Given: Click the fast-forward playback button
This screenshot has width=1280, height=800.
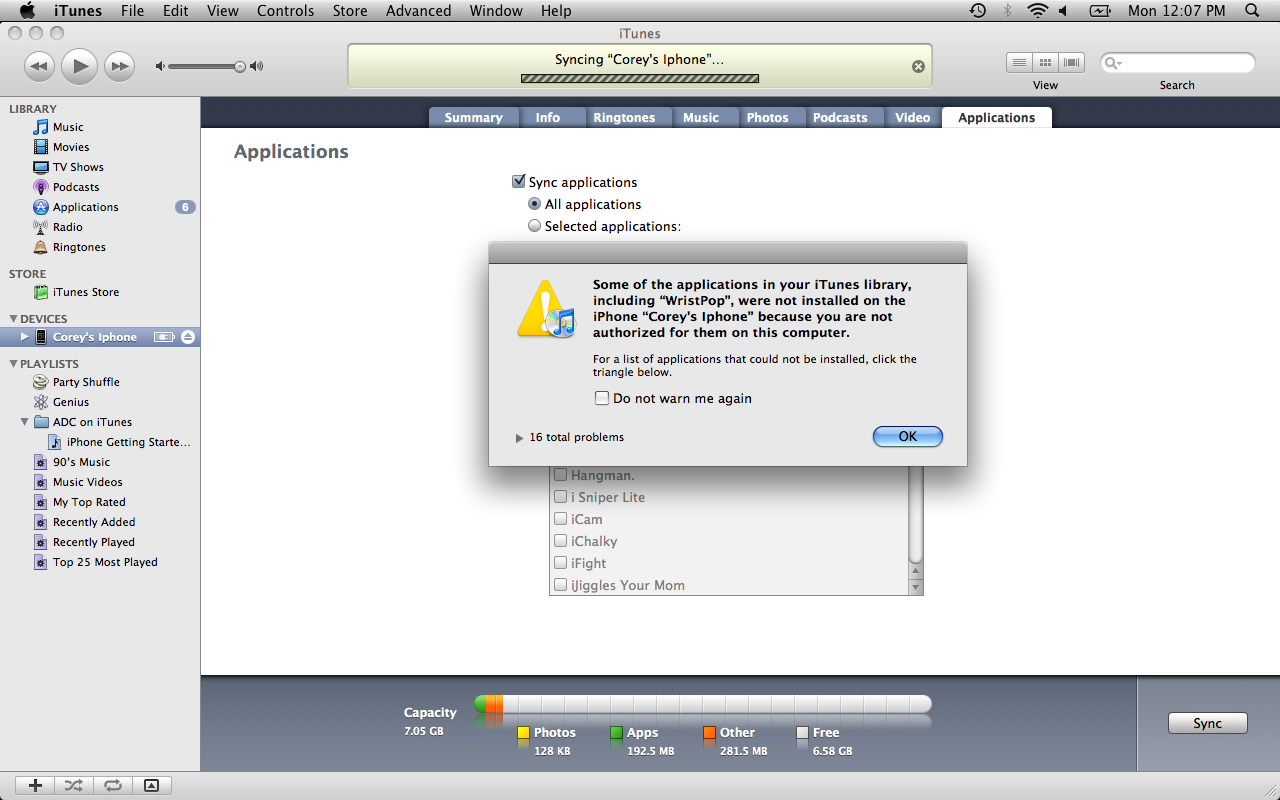Looking at the screenshot, I should 119,67.
